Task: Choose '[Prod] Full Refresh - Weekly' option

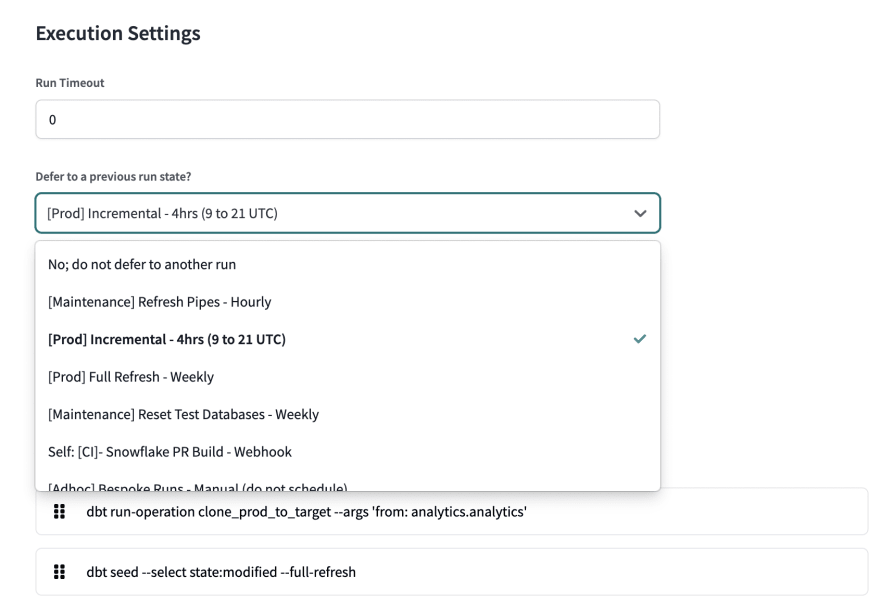Action: [x=347, y=377]
